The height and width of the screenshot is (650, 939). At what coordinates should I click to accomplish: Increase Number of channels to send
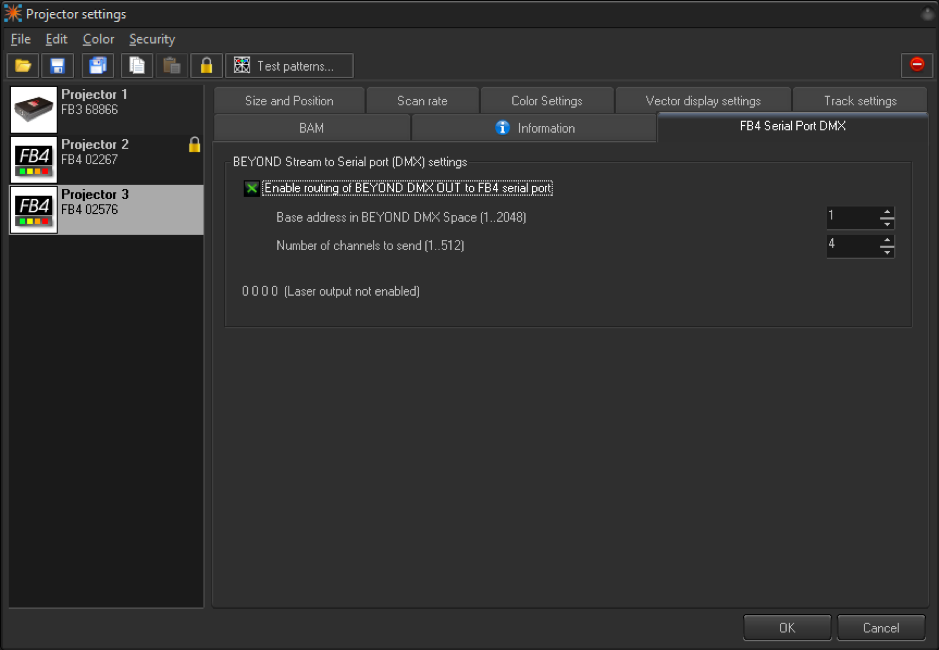point(886,240)
